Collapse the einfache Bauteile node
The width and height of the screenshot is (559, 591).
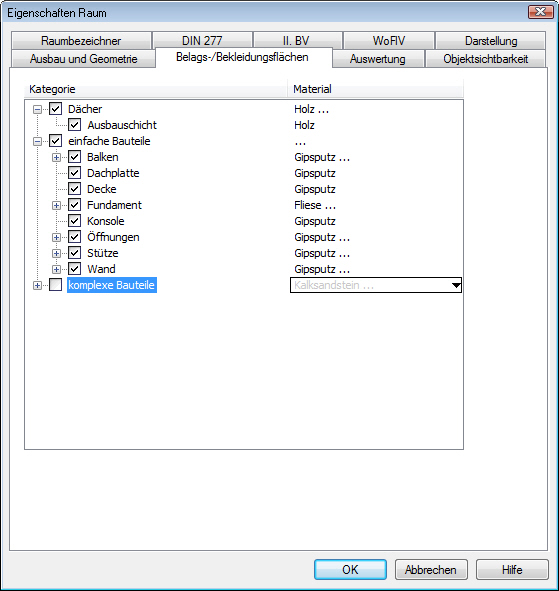click(37, 141)
